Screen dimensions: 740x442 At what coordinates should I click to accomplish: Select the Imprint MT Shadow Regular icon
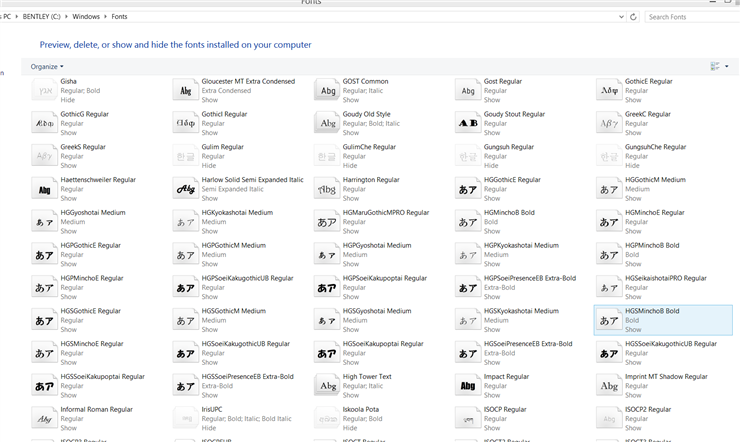coord(609,385)
